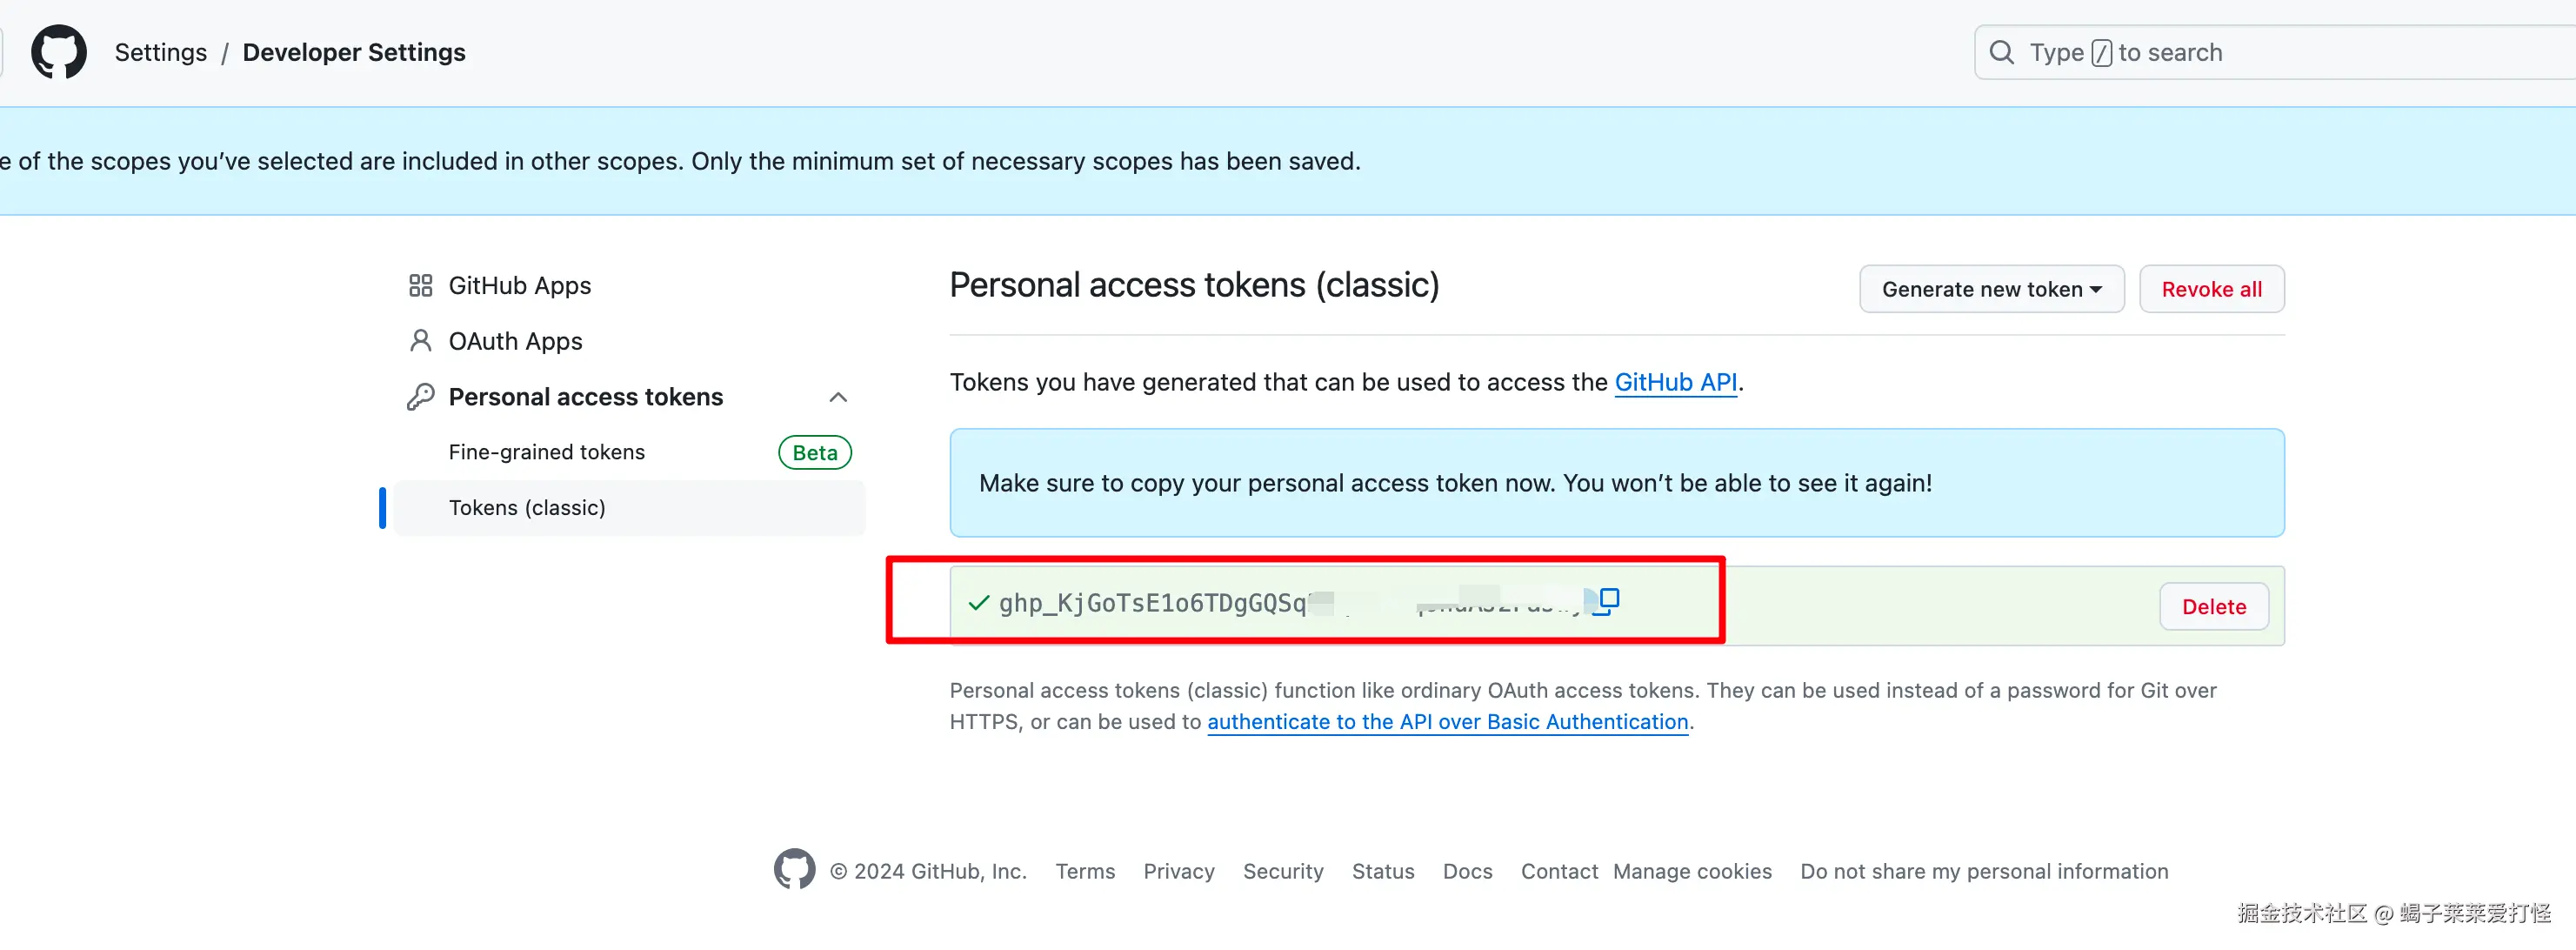The image size is (2576, 950).
Task: Delete the newly generated token
Action: pos(2213,607)
